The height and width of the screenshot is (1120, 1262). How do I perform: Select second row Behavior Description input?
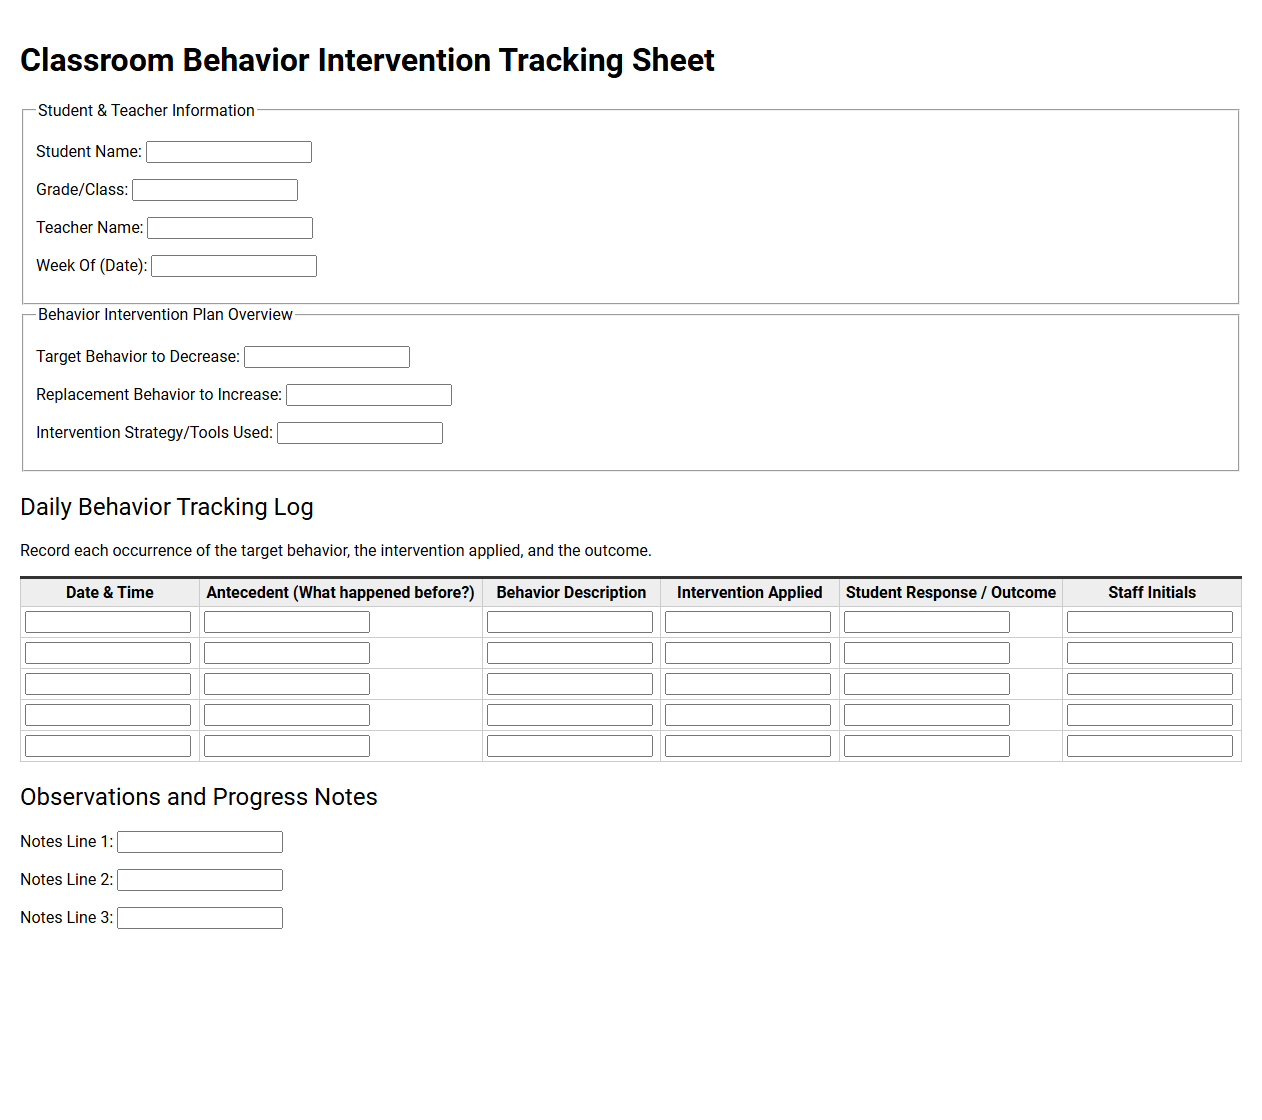coord(570,653)
